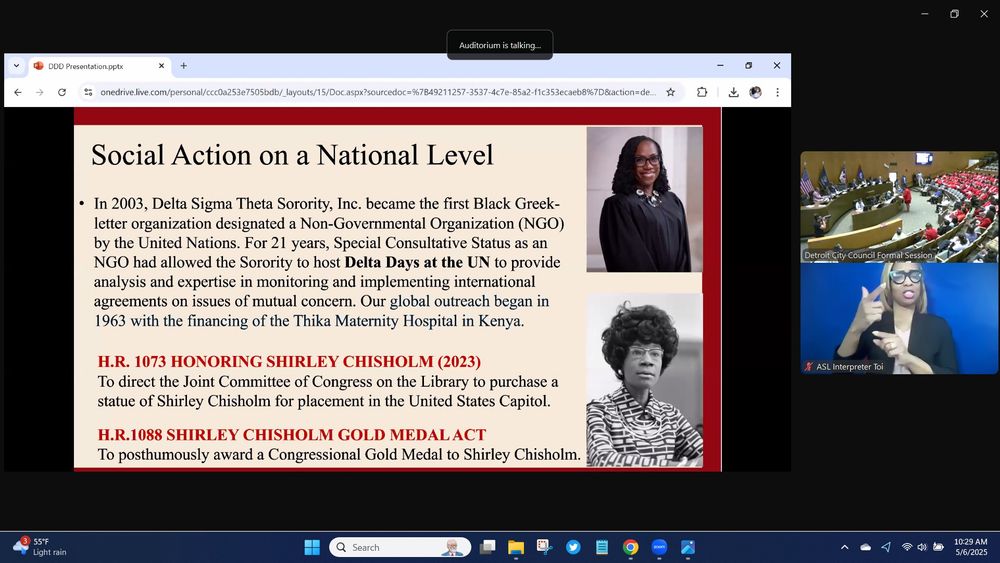The height and width of the screenshot is (563, 1000).
Task: Open Notepad from the taskbar
Action: click(x=601, y=547)
